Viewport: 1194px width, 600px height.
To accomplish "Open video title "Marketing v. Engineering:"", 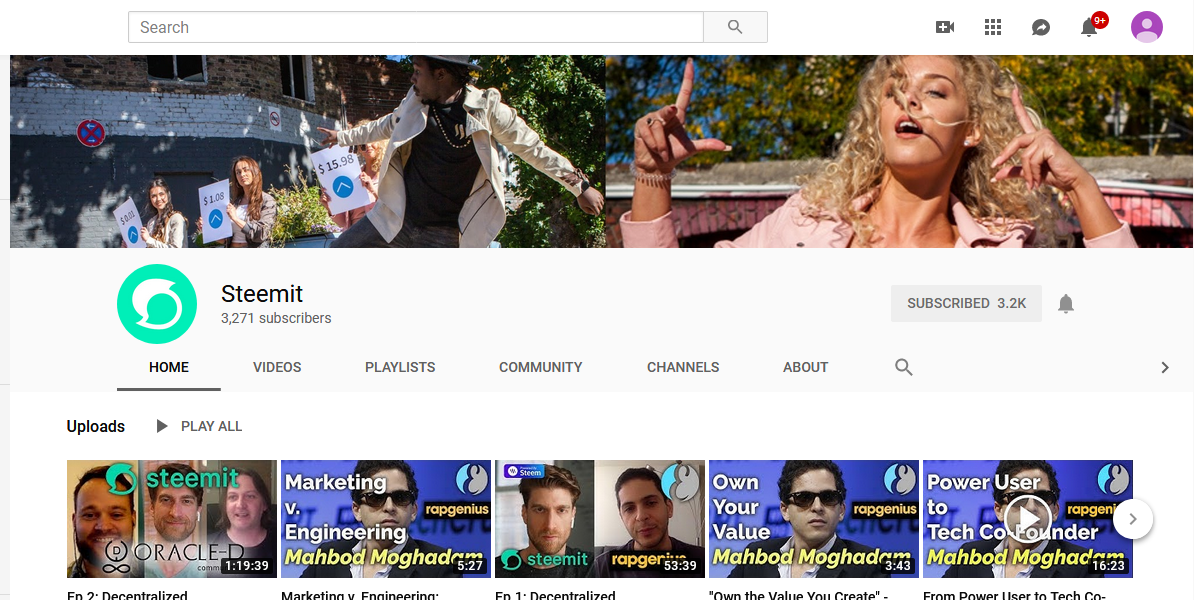I will pos(360,595).
